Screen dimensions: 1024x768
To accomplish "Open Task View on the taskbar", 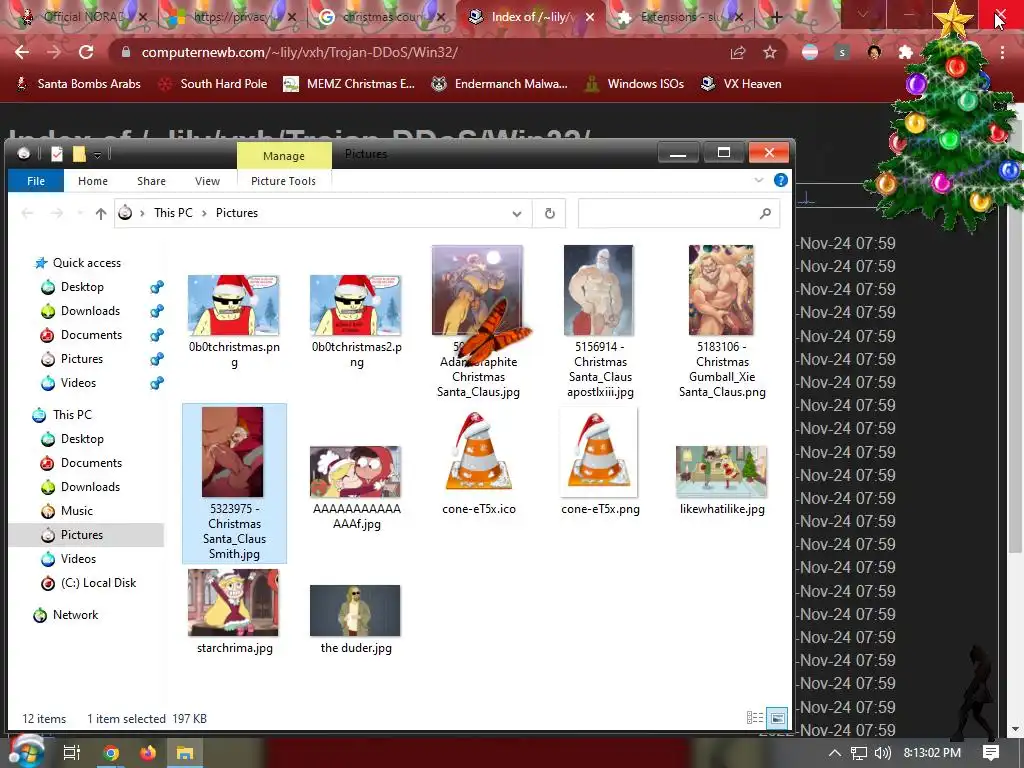I will 71,753.
